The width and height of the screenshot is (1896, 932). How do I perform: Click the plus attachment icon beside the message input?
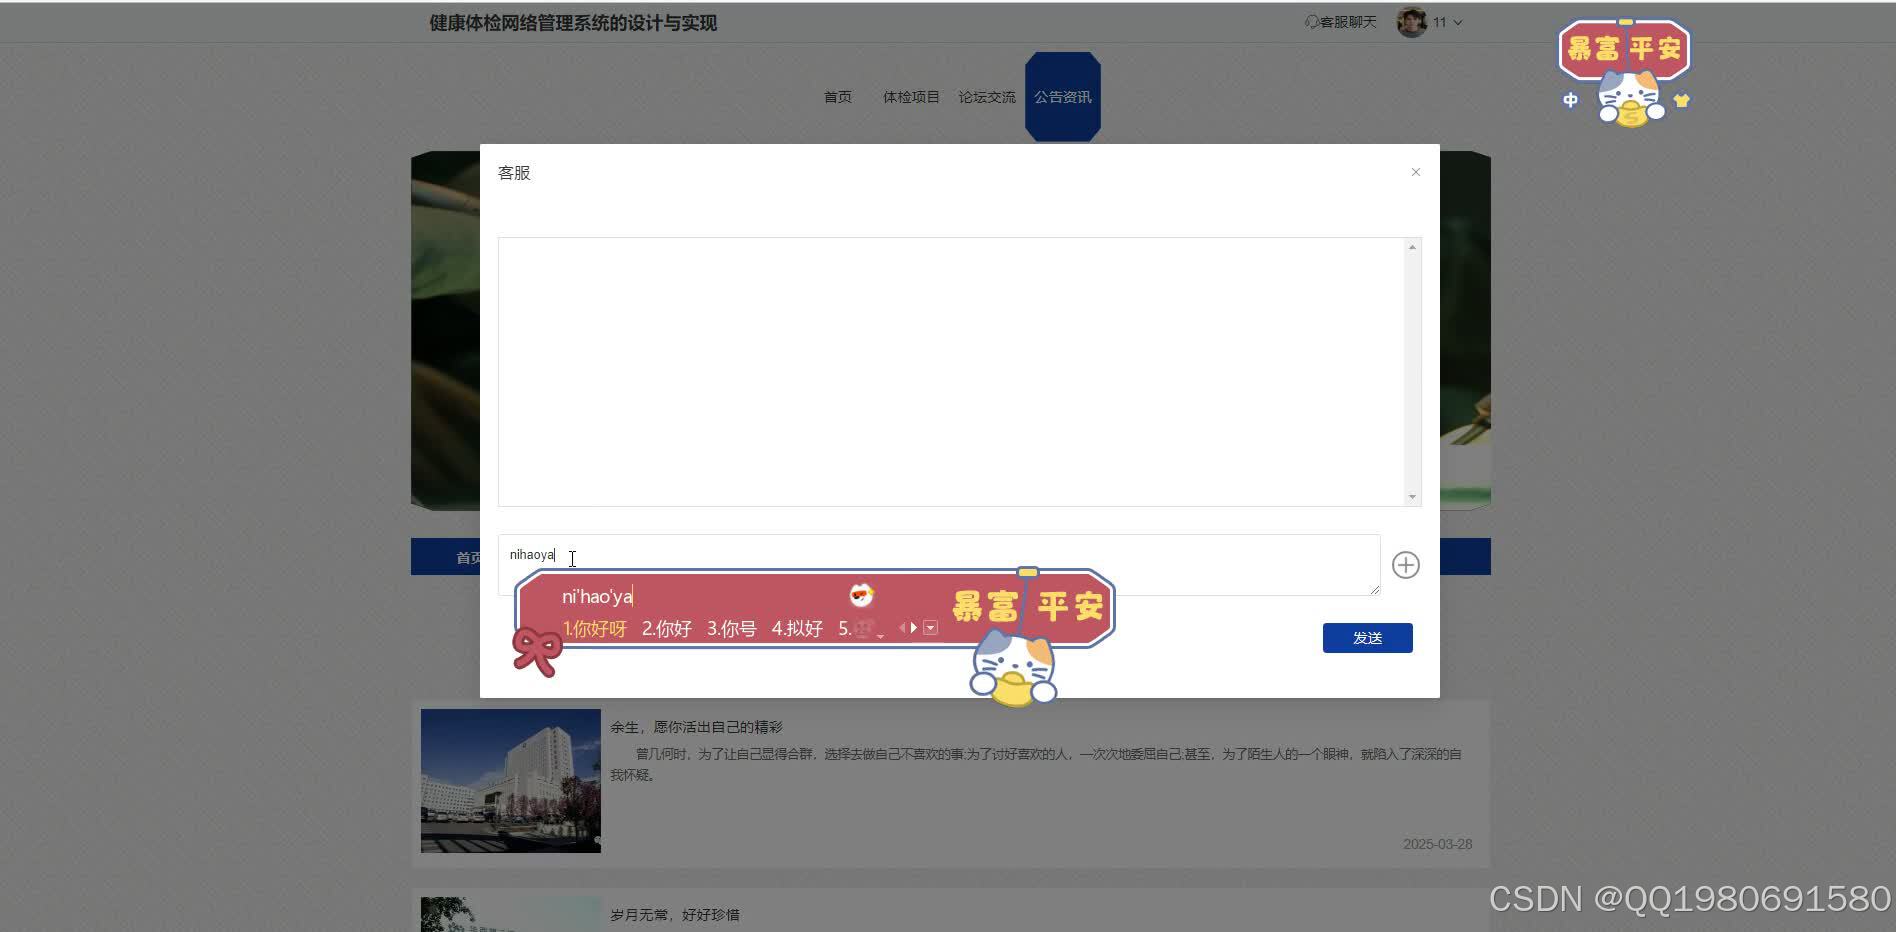[x=1405, y=565]
